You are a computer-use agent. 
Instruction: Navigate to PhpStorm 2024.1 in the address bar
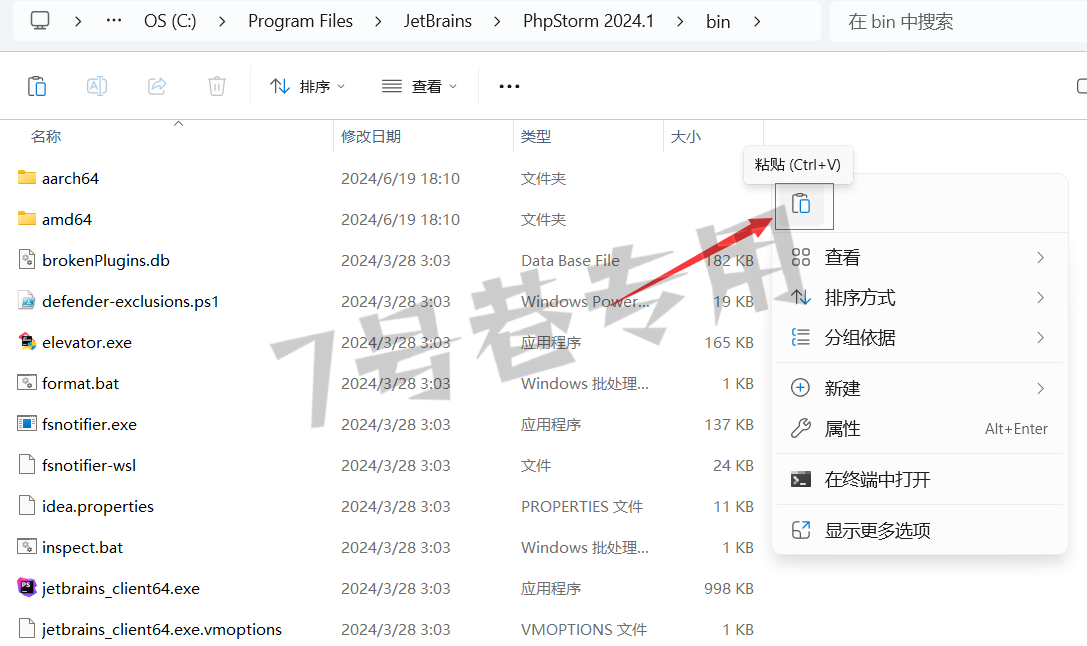(589, 21)
